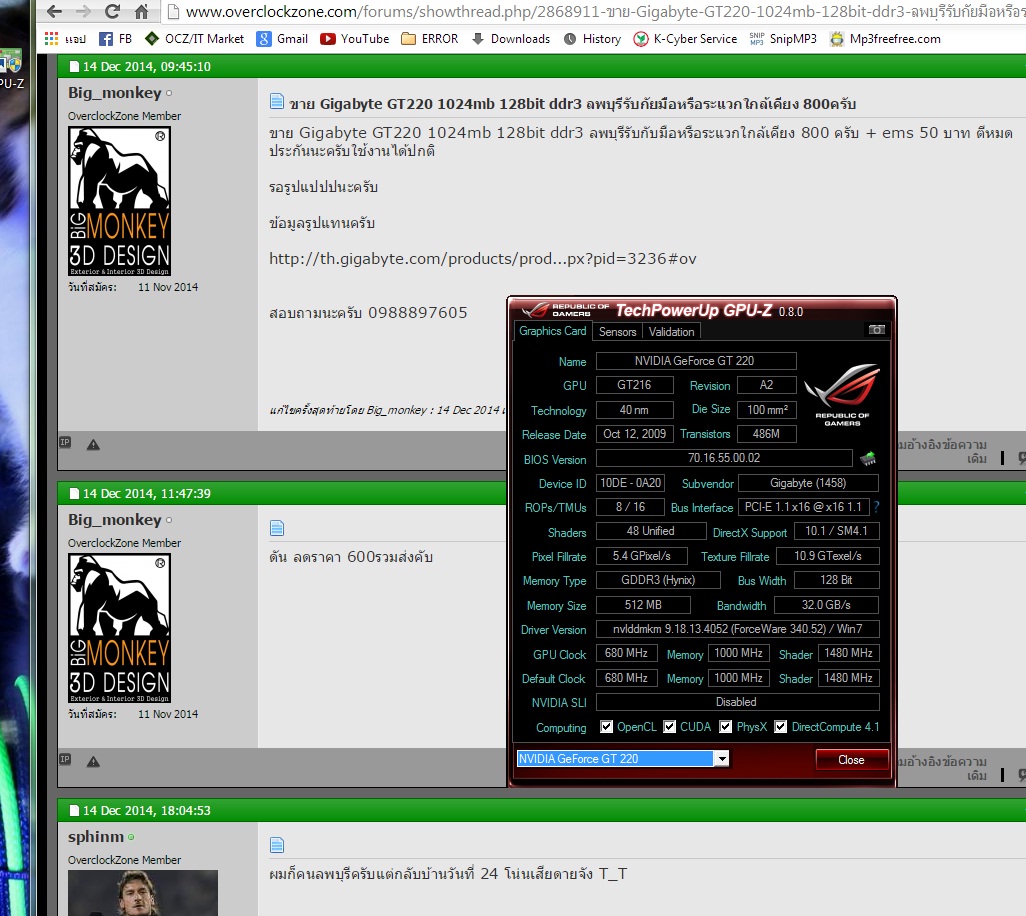Click Bus Interface question mark

click(876, 506)
